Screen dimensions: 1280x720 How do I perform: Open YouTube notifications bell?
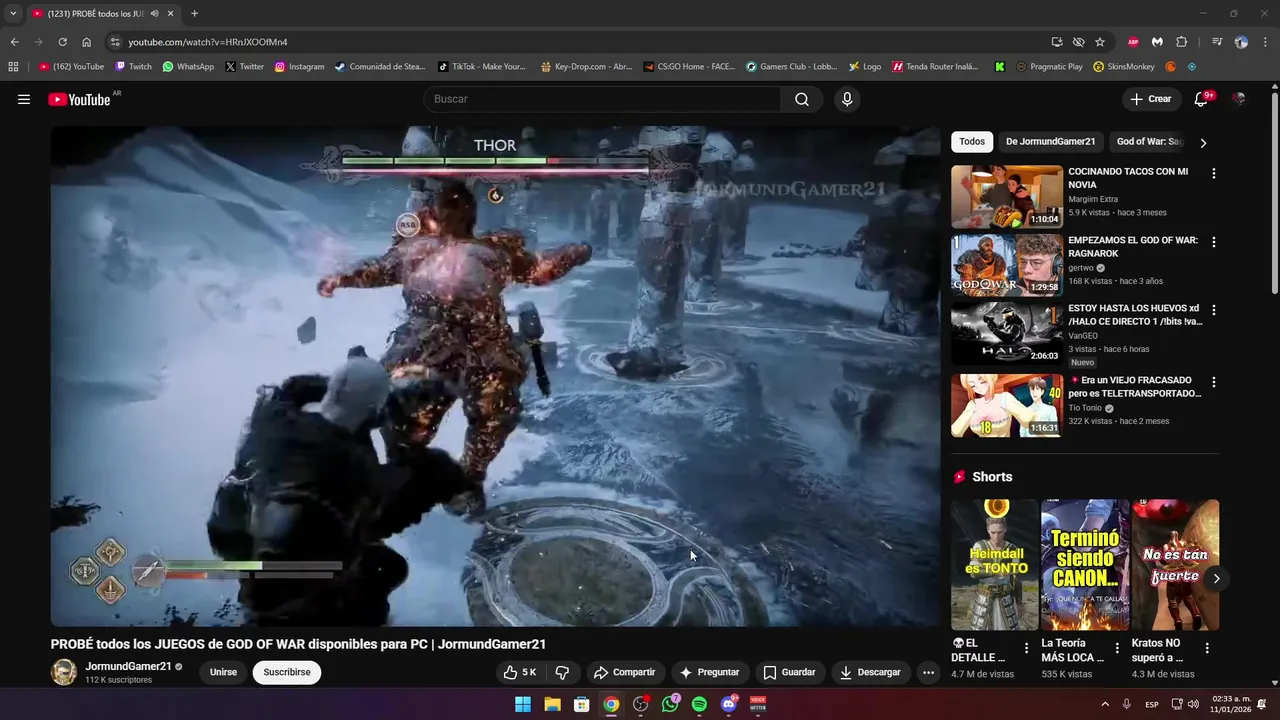click(1201, 99)
